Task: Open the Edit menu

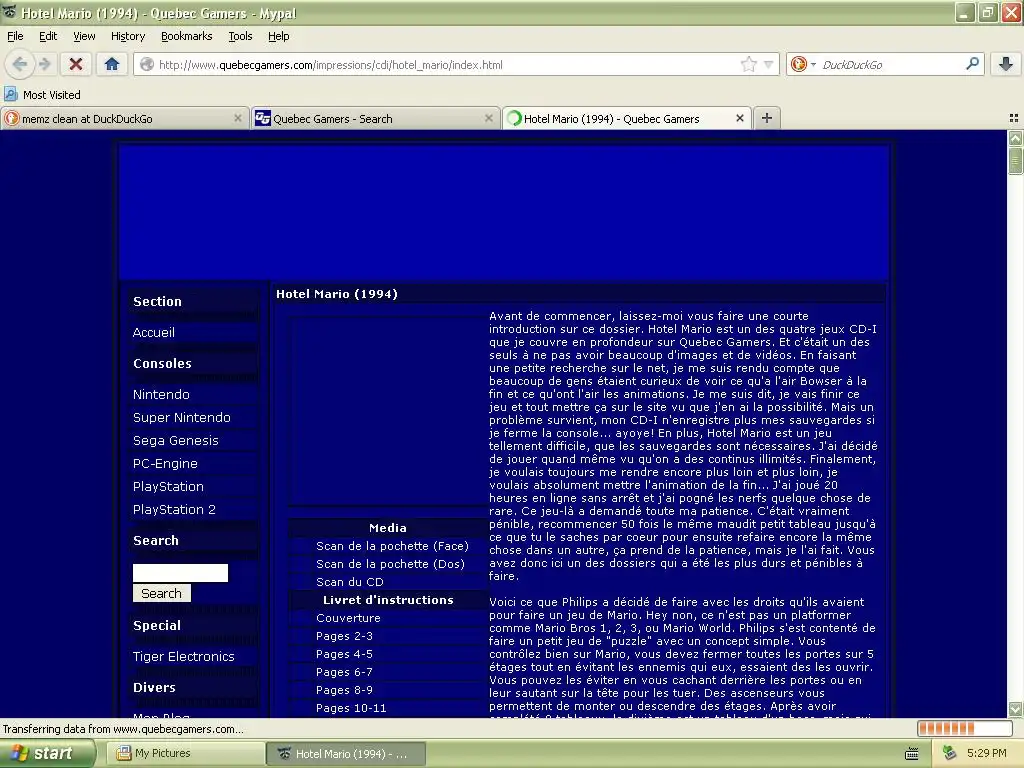Action: pos(48,36)
